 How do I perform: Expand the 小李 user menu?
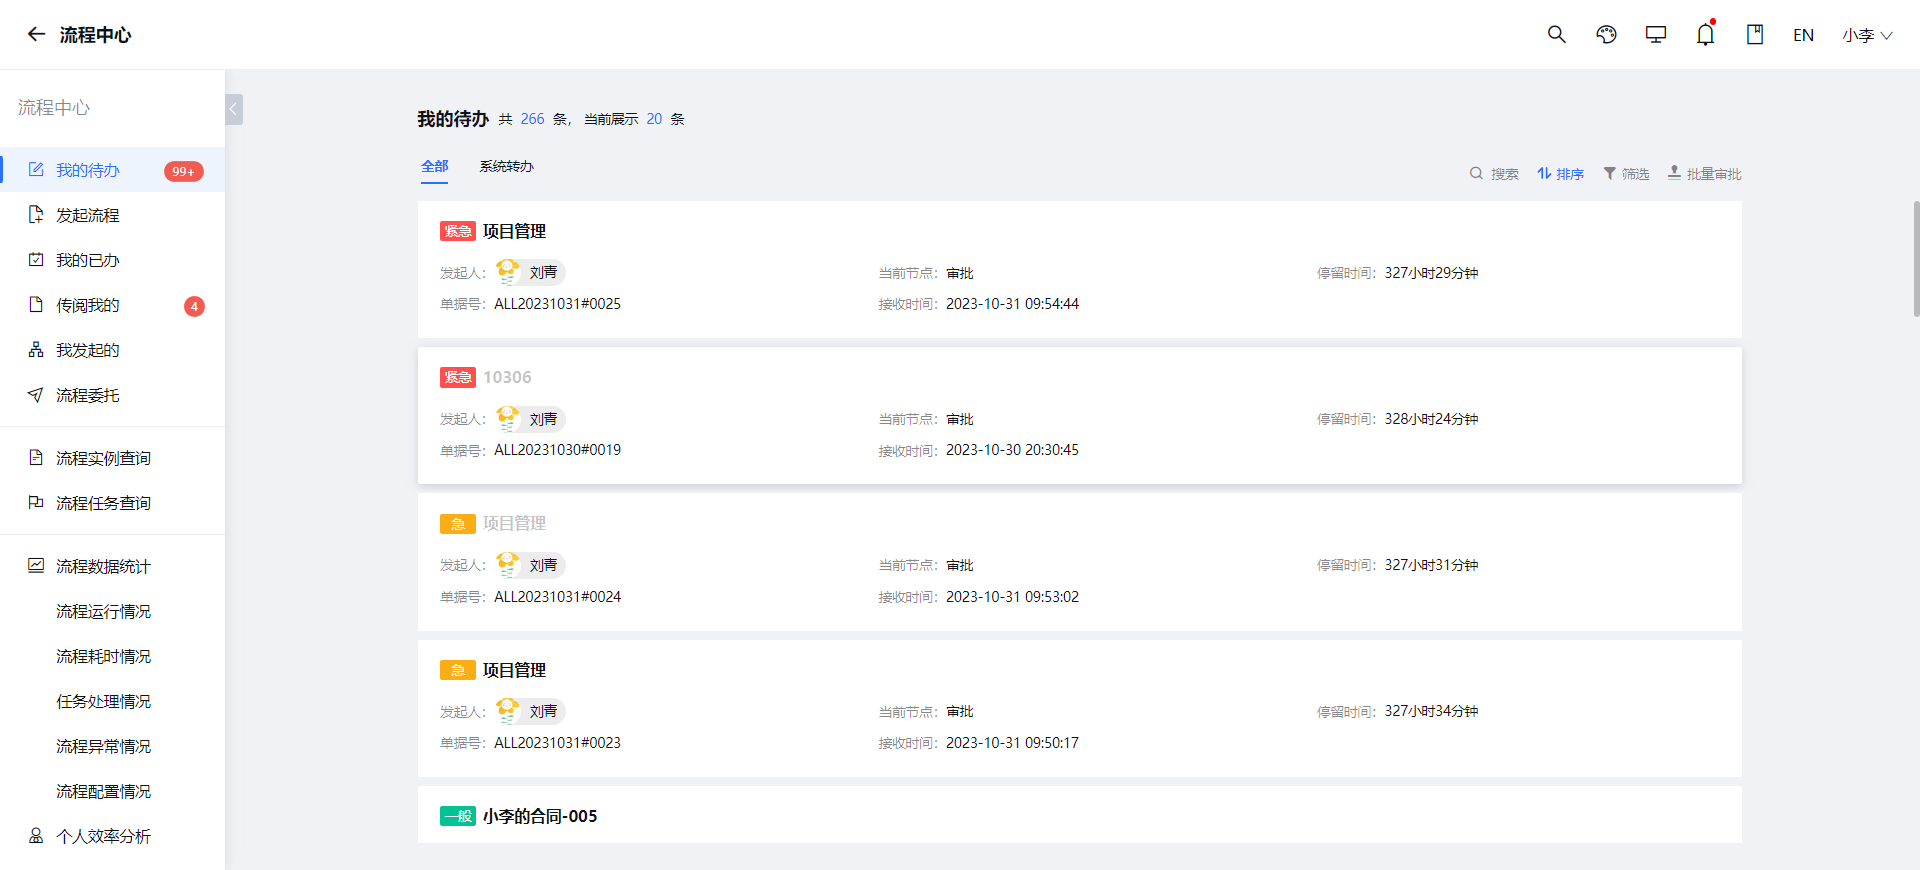coord(1867,35)
